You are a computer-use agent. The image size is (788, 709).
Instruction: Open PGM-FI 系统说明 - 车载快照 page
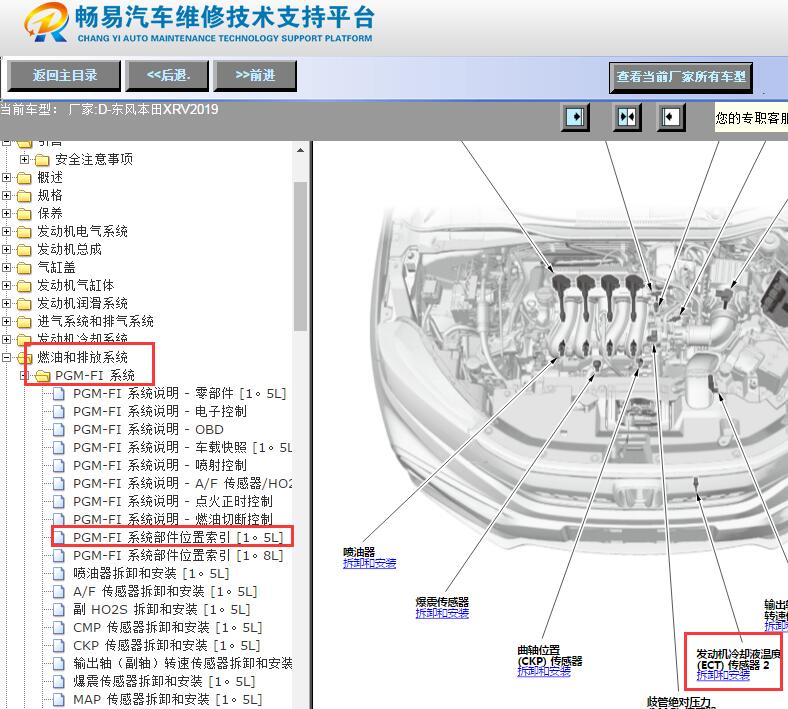coord(182,447)
